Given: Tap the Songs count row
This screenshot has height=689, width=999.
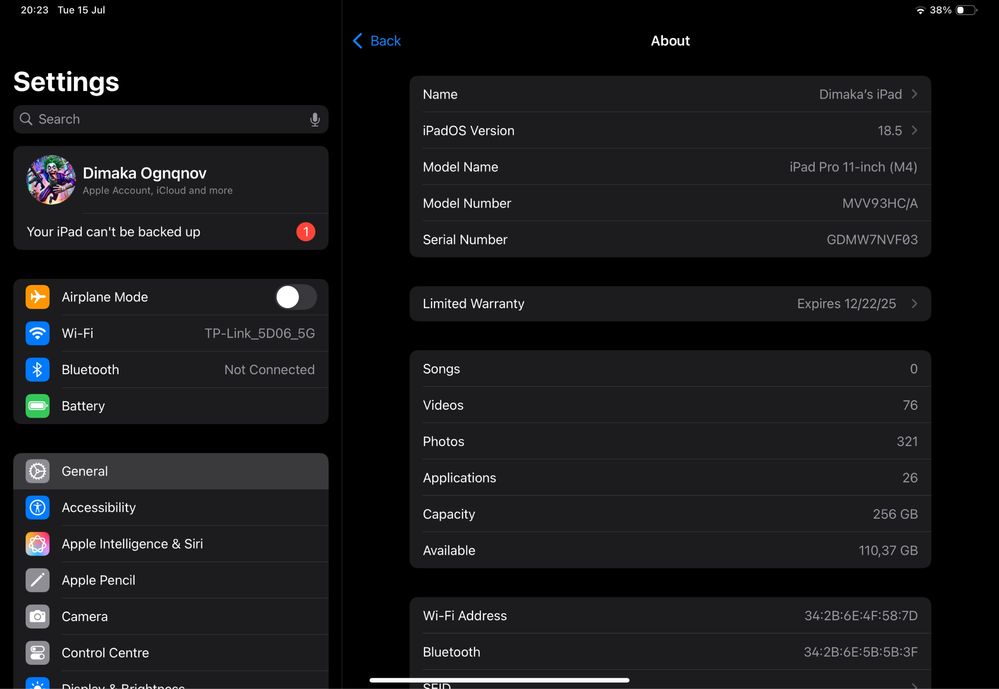Looking at the screenshot, I should point(670,369).
